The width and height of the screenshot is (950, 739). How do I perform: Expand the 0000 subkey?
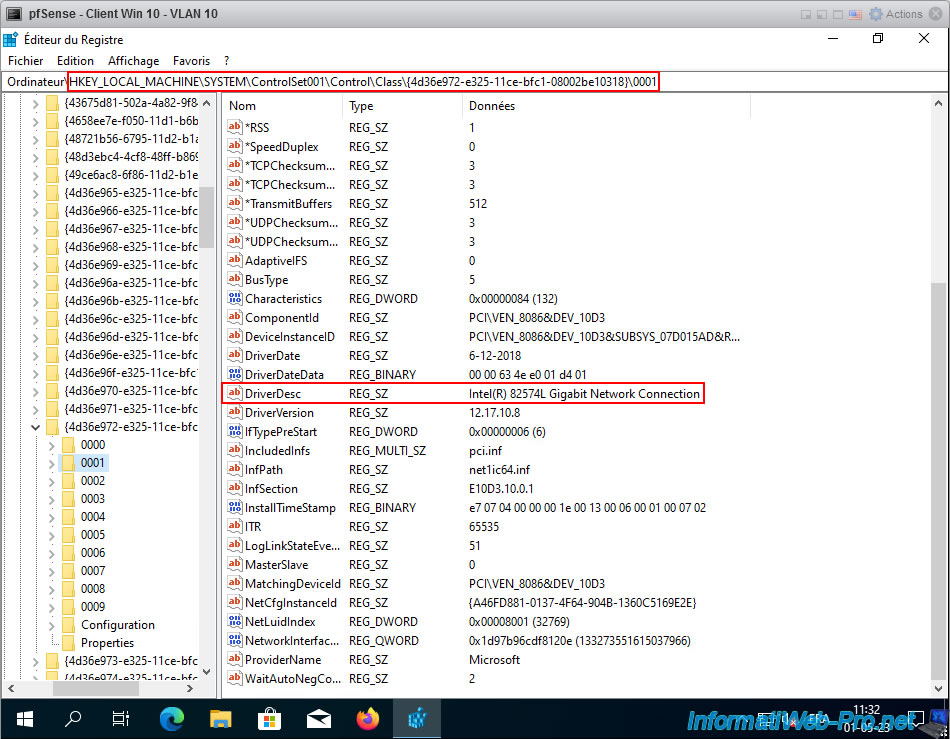pos(51,445)
